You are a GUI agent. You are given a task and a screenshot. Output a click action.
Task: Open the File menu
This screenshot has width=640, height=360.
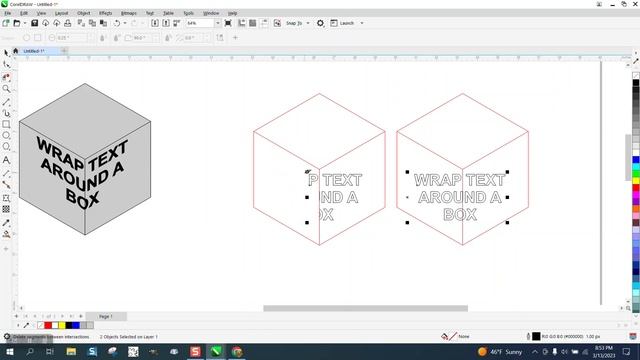pos(8,13)
